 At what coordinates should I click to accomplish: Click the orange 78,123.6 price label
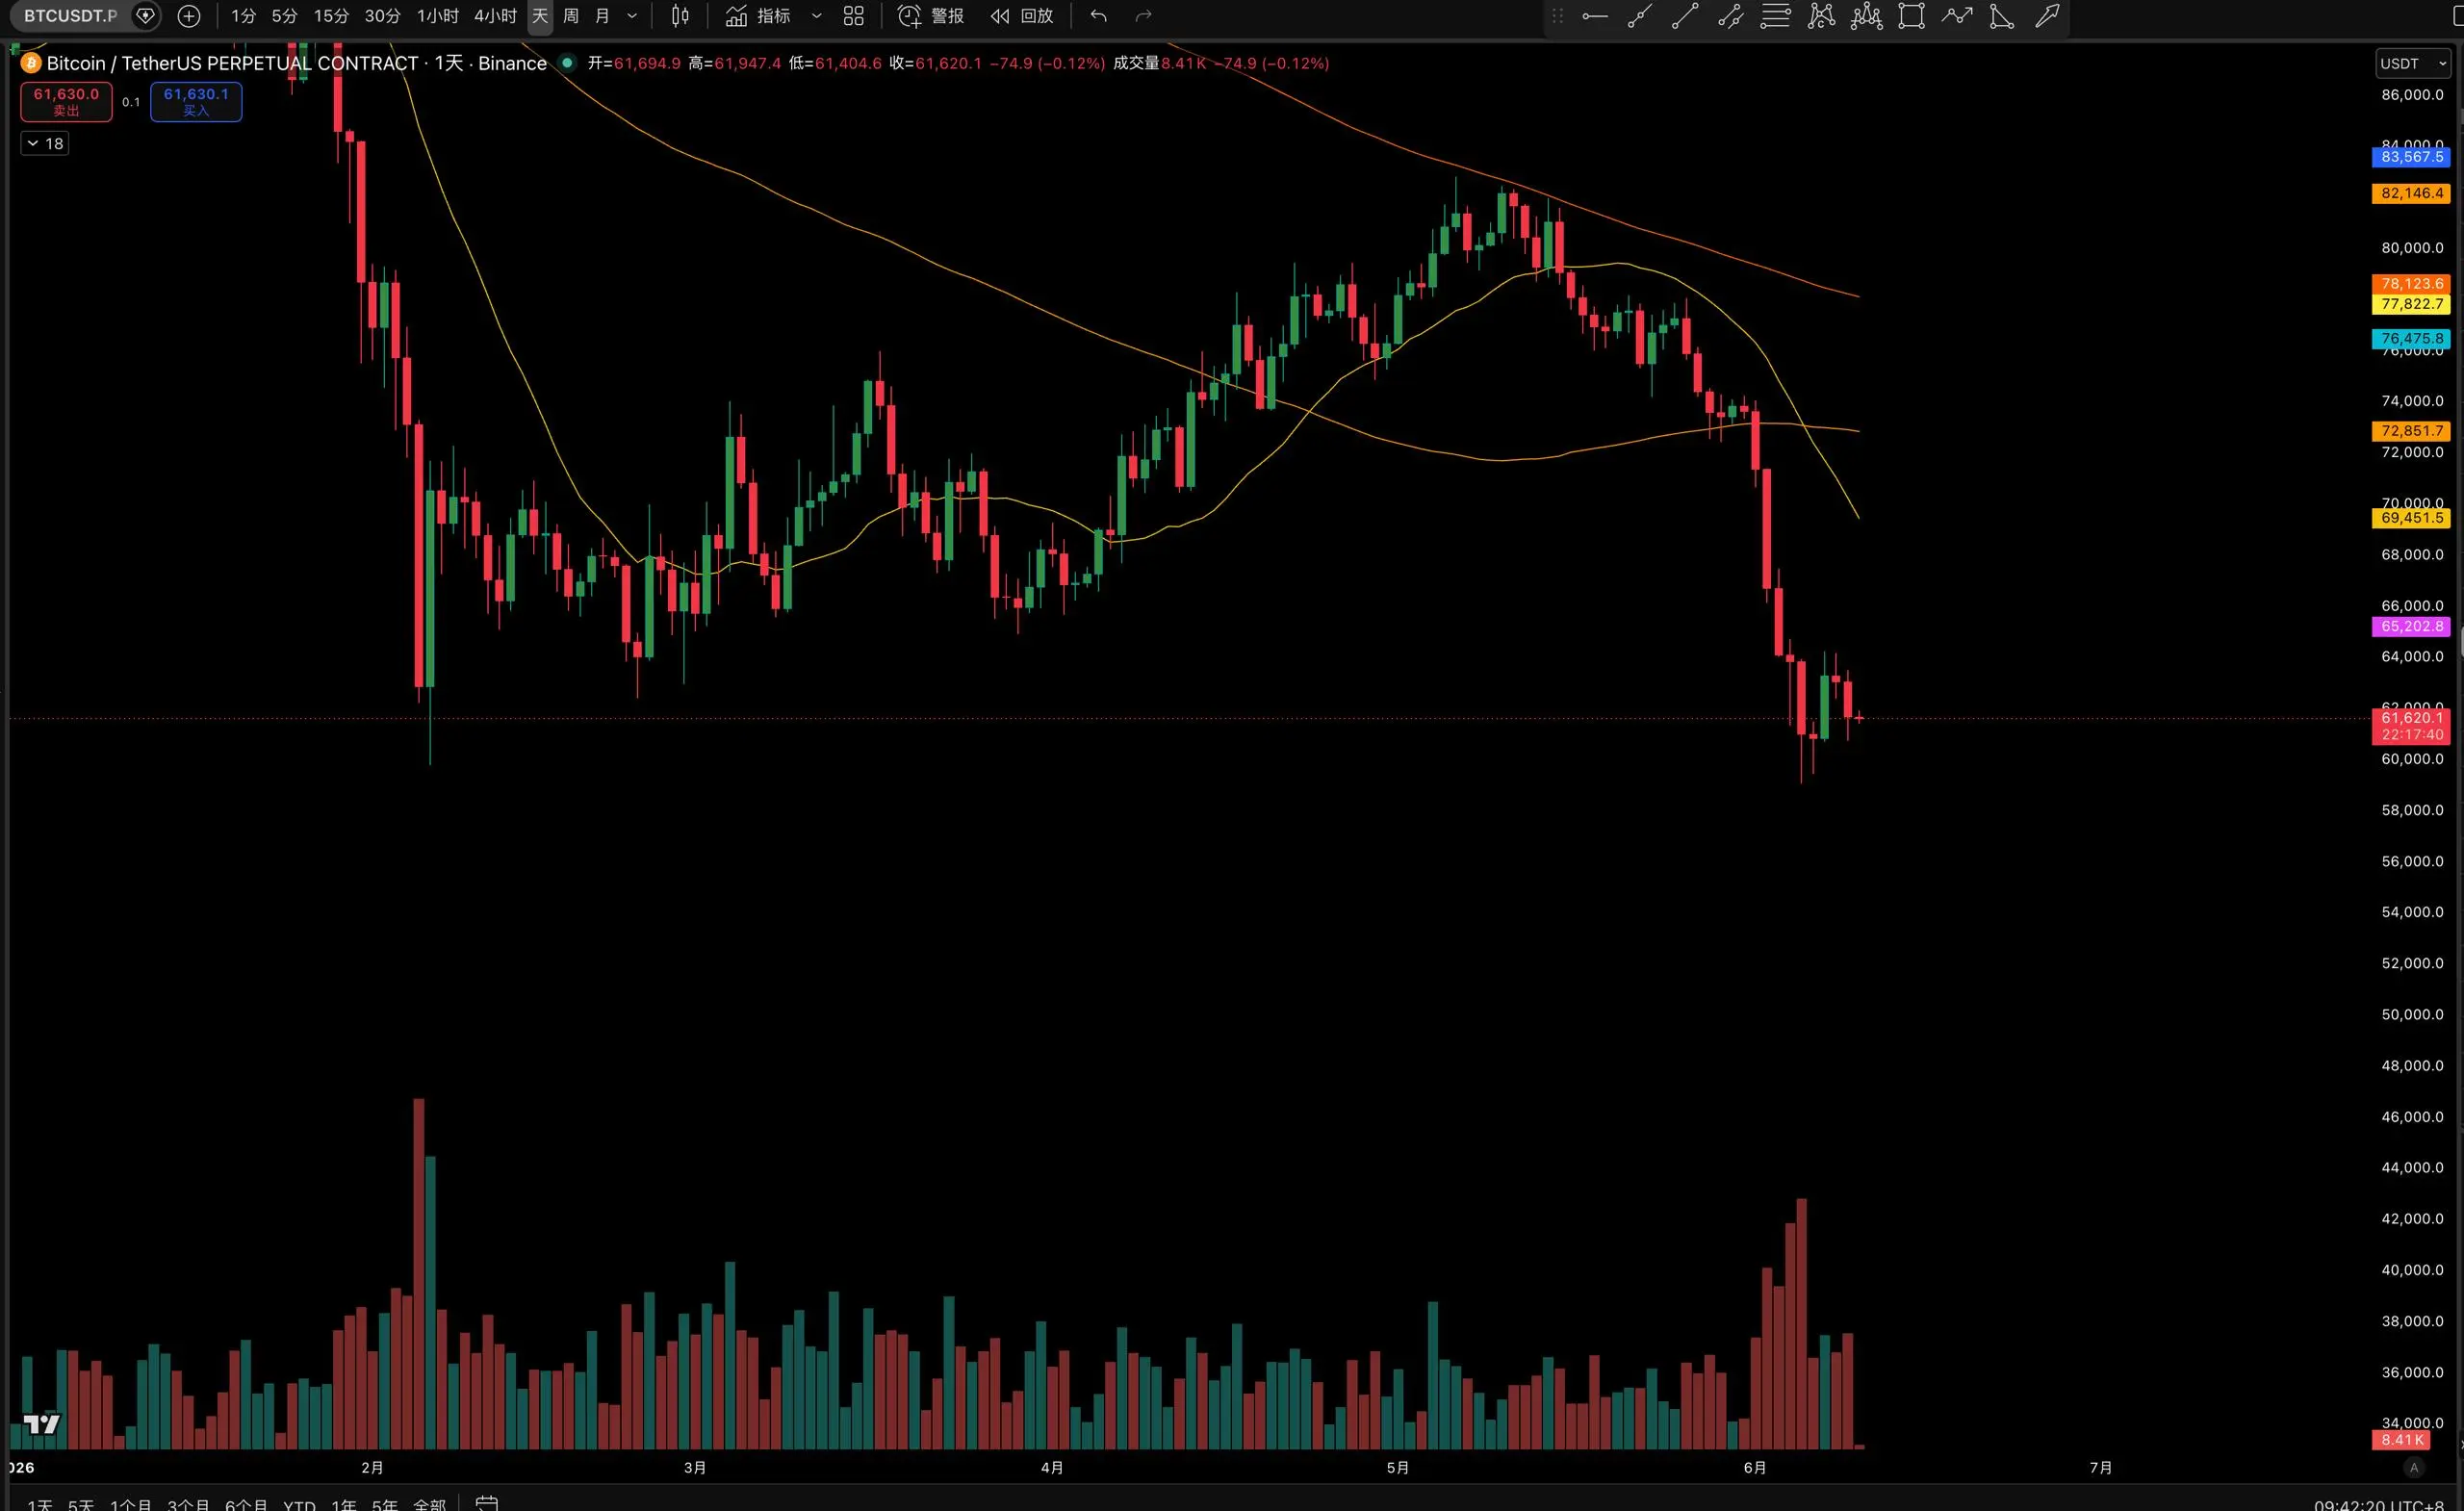2411,284
